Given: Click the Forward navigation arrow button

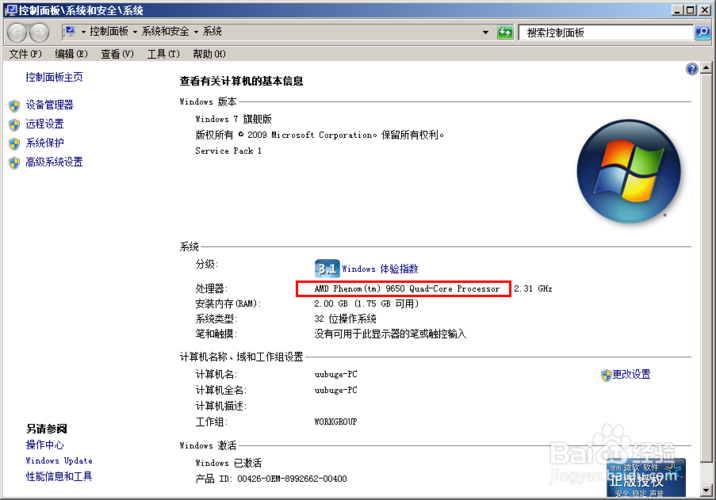Looking at the screenshot, I should (x=39, y=32).
